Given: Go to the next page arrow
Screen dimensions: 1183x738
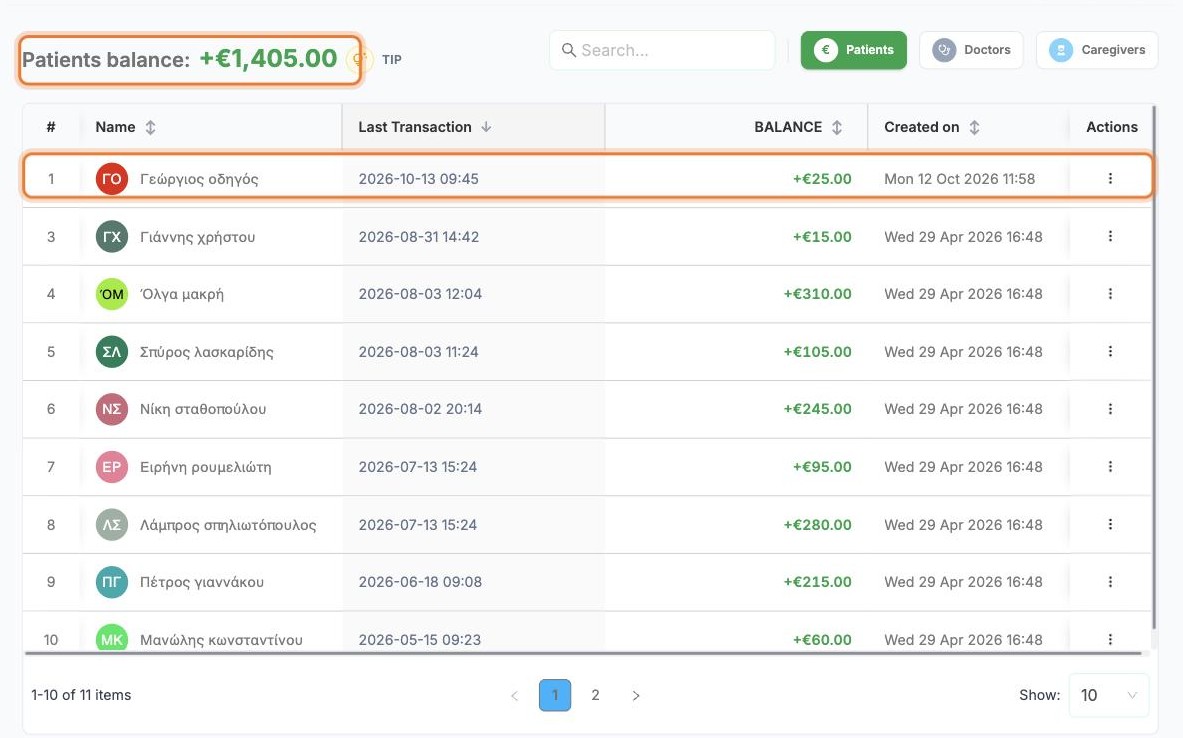Looking at the screenshot, I should (x=635, y=695).
